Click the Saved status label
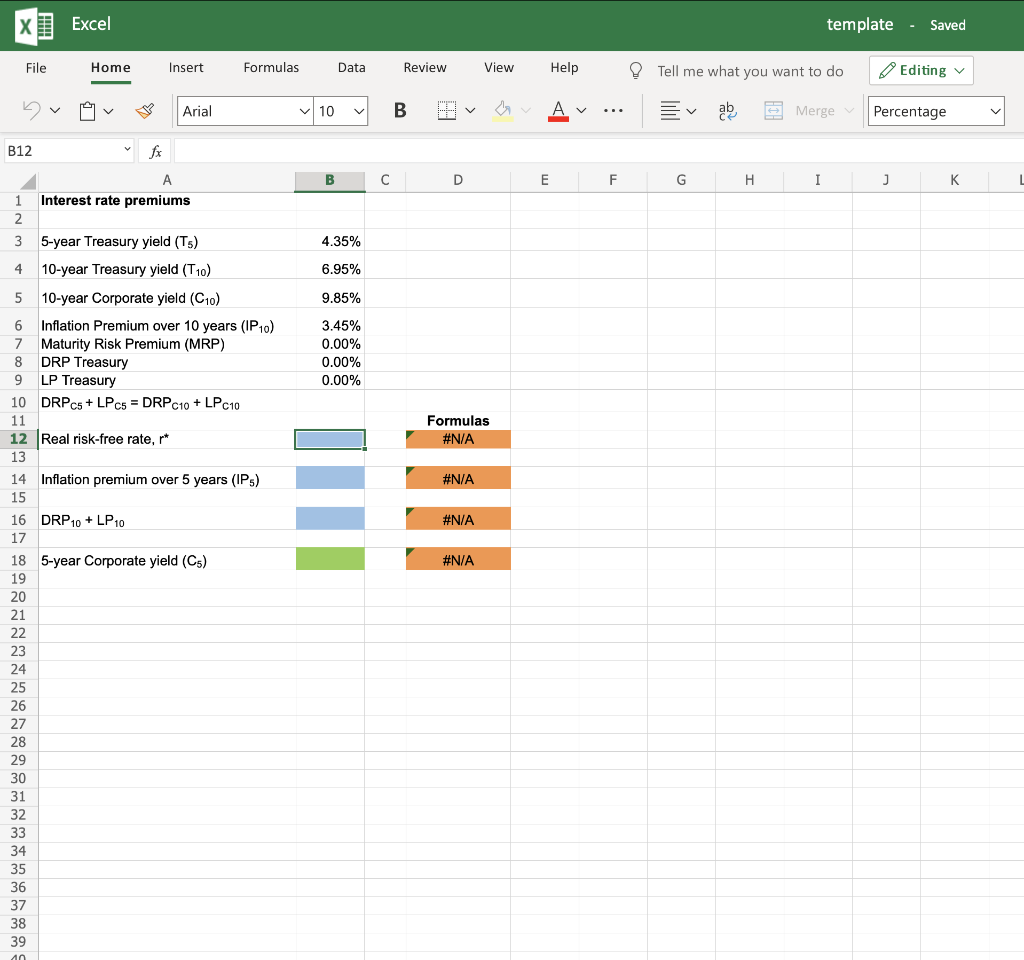This screenshot has height=960, width=1024. pyautogui.click(x=948, y=25)
